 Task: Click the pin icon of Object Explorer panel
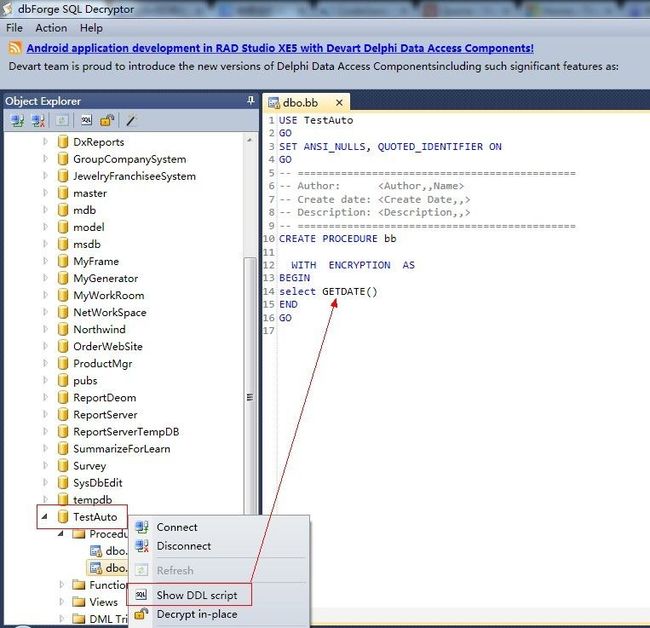(x=250, y=100)
